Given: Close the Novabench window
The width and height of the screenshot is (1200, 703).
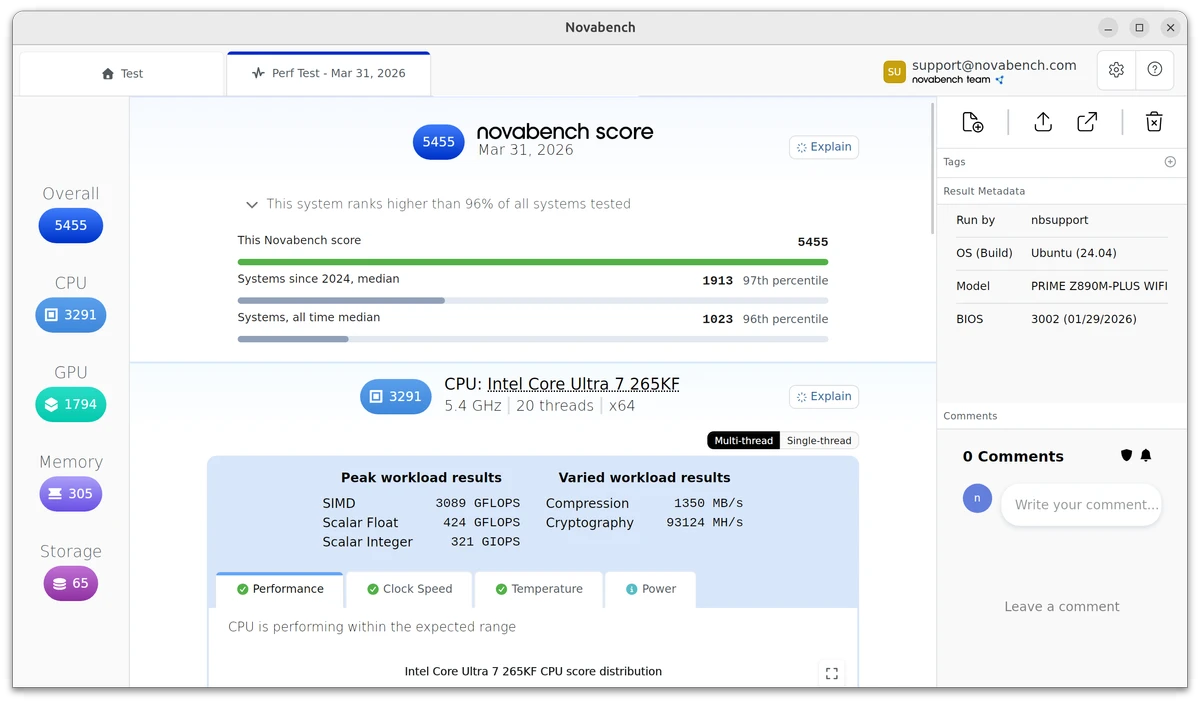Looking at the screenshot, I should 1170,28.
